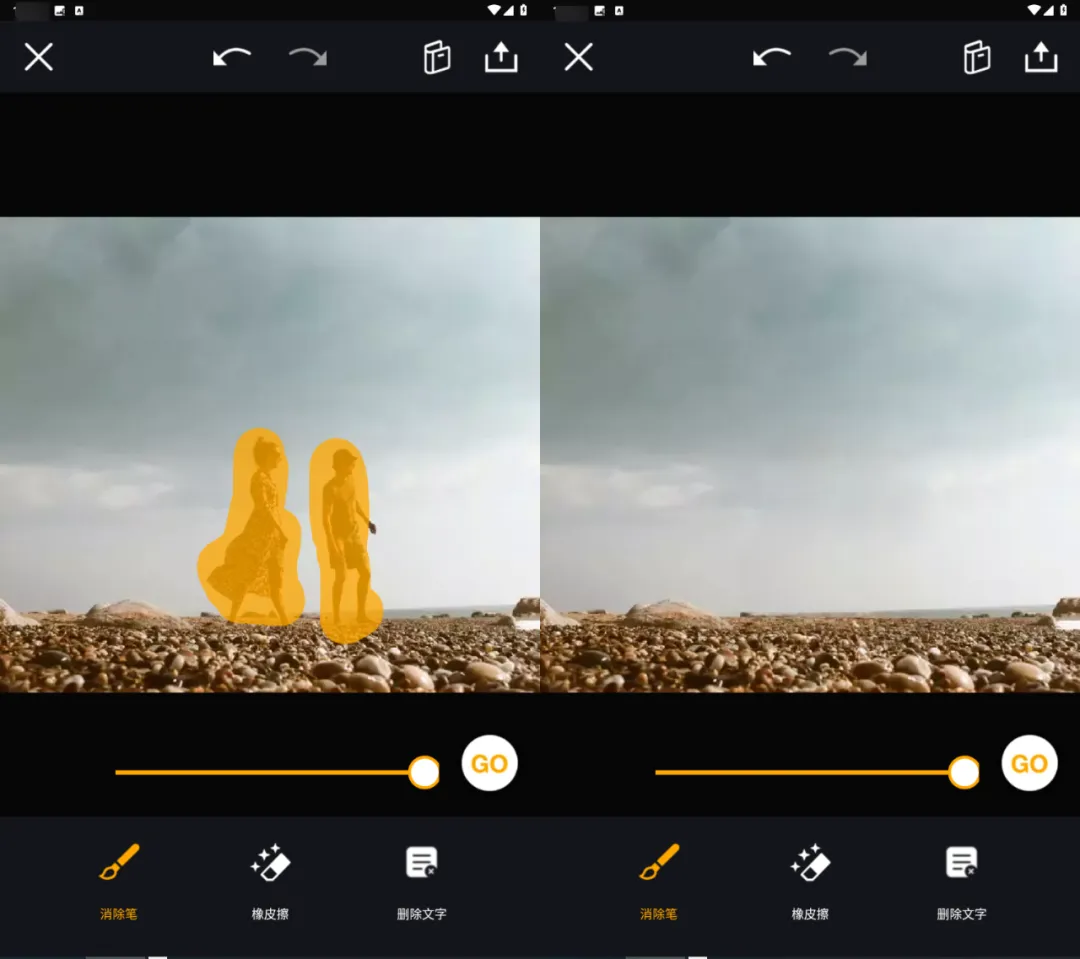Choose 删除文字 tool in right screen
This screenshot has width=1080, height=959.
[x=962, y=881]
